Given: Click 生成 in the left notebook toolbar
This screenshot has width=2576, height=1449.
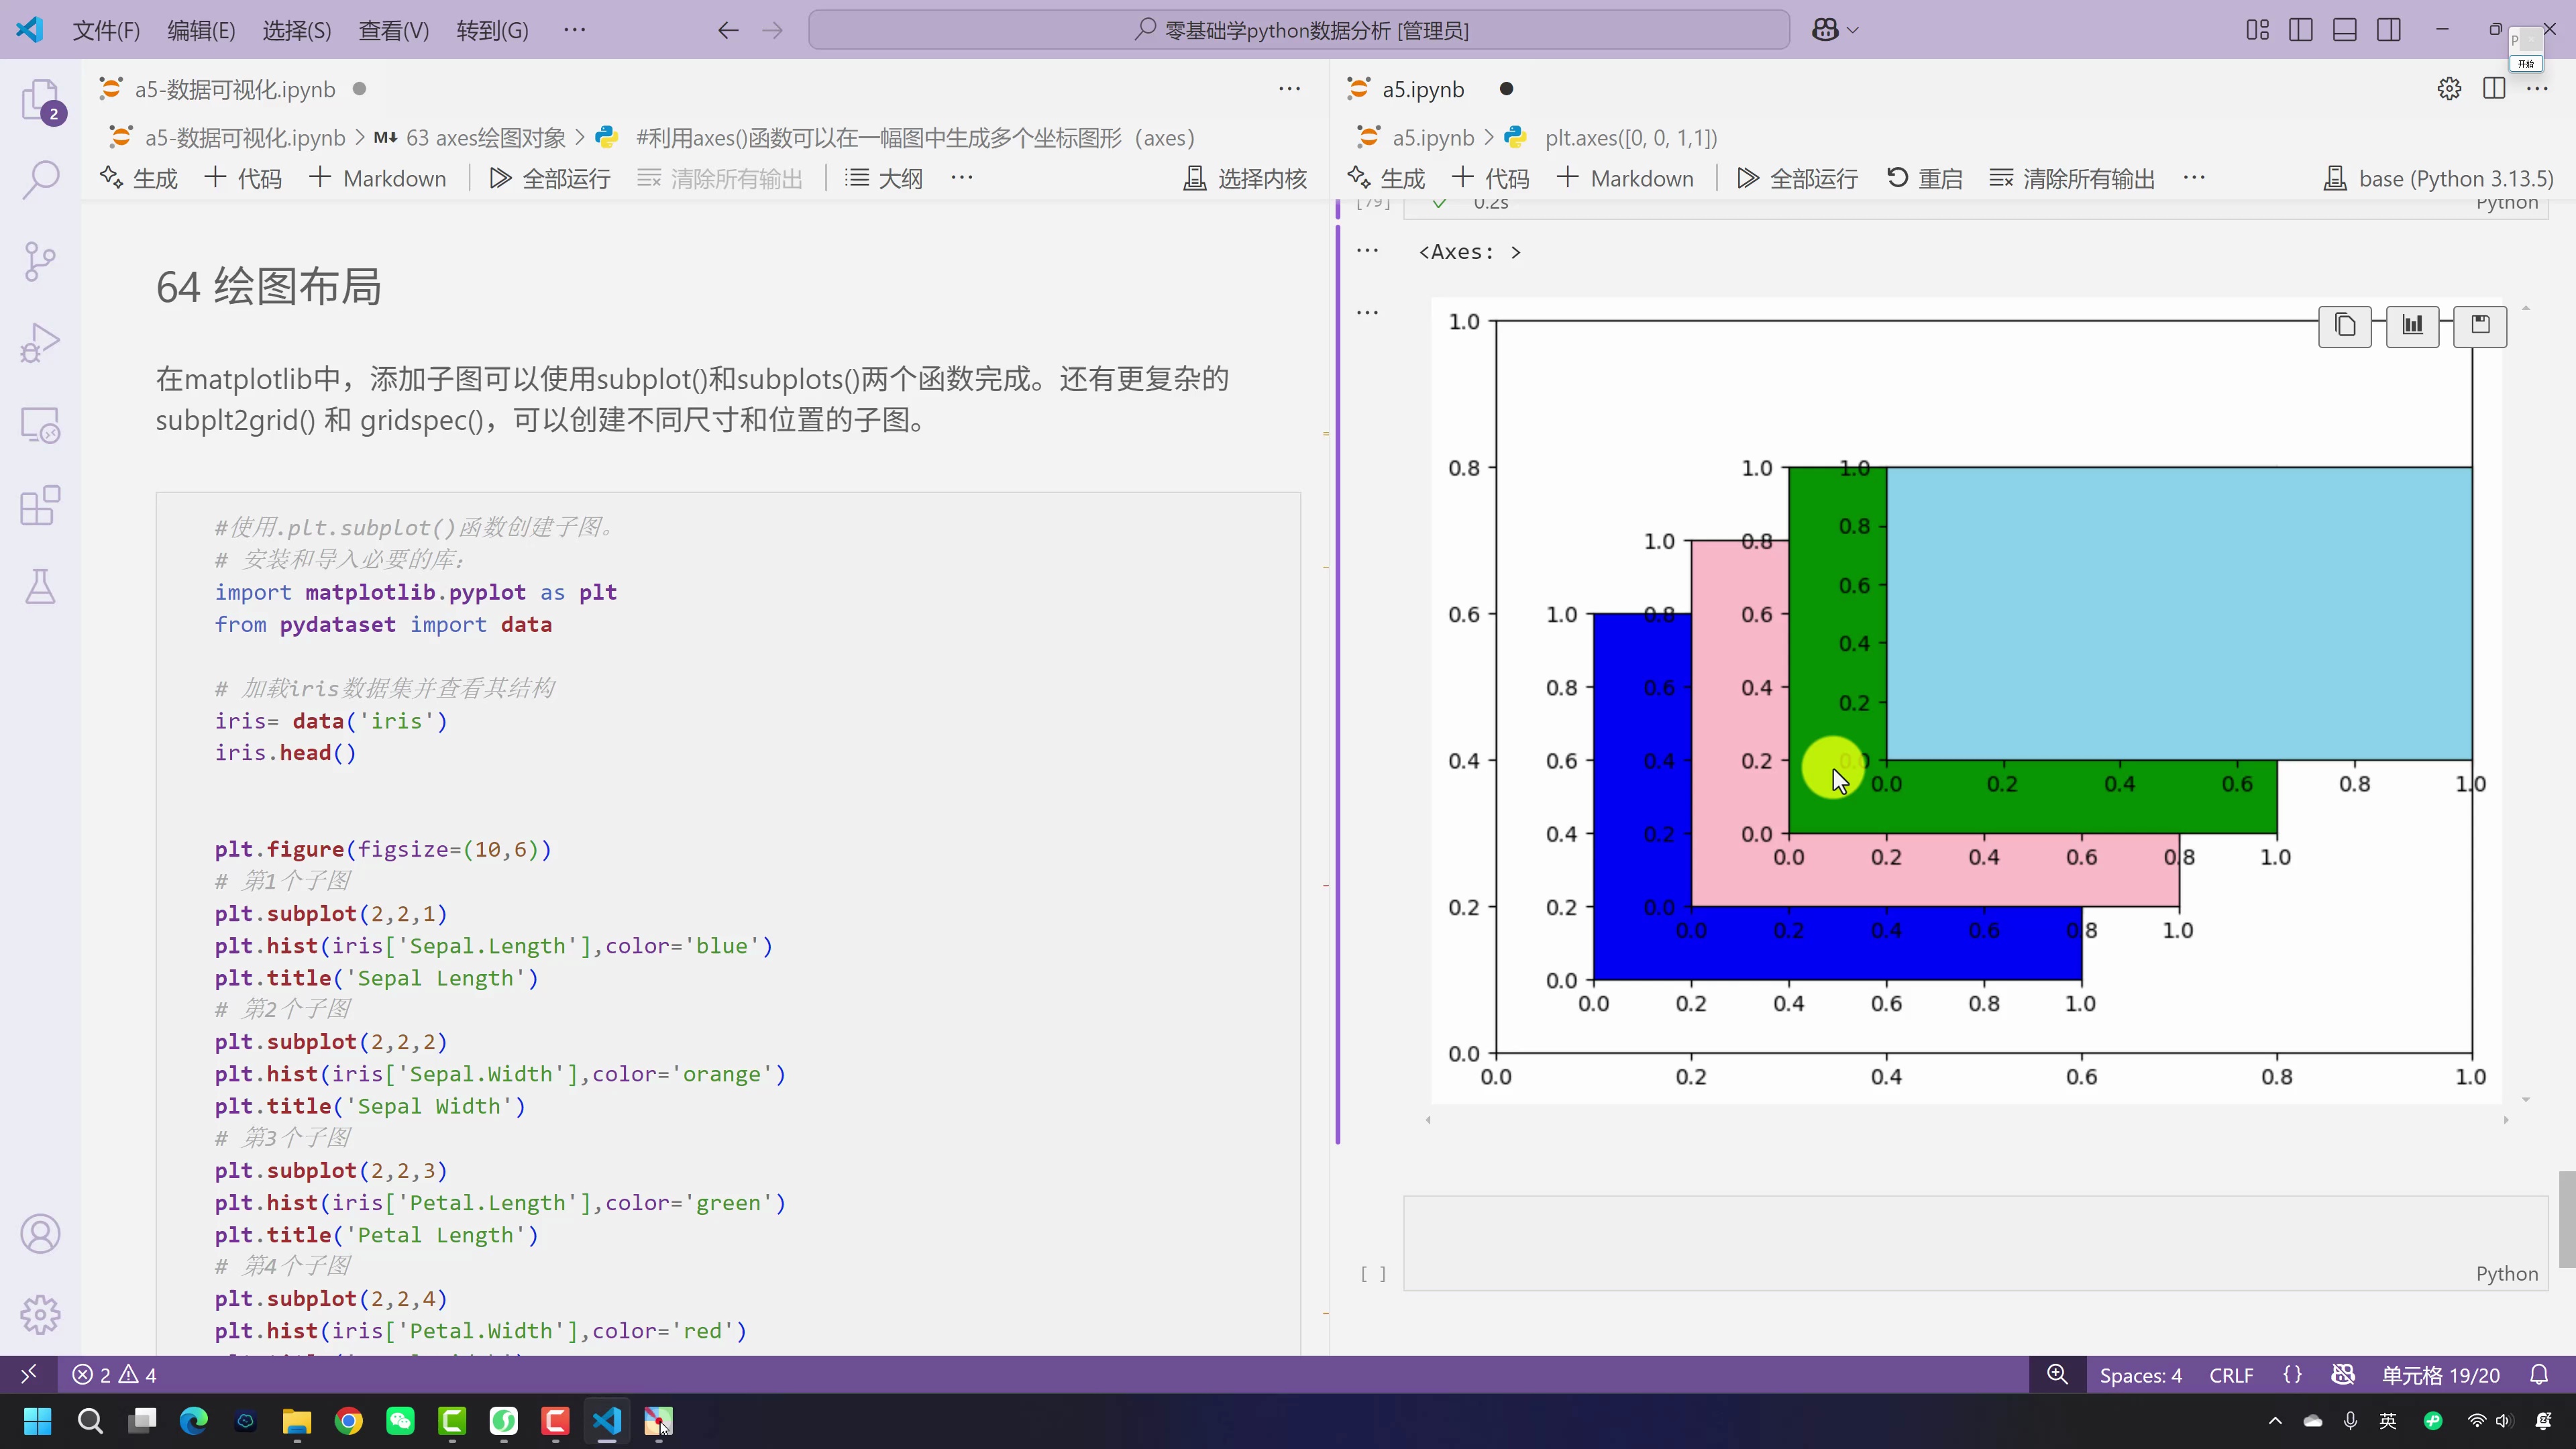Looking at the screenshot, I should (139, 178).
